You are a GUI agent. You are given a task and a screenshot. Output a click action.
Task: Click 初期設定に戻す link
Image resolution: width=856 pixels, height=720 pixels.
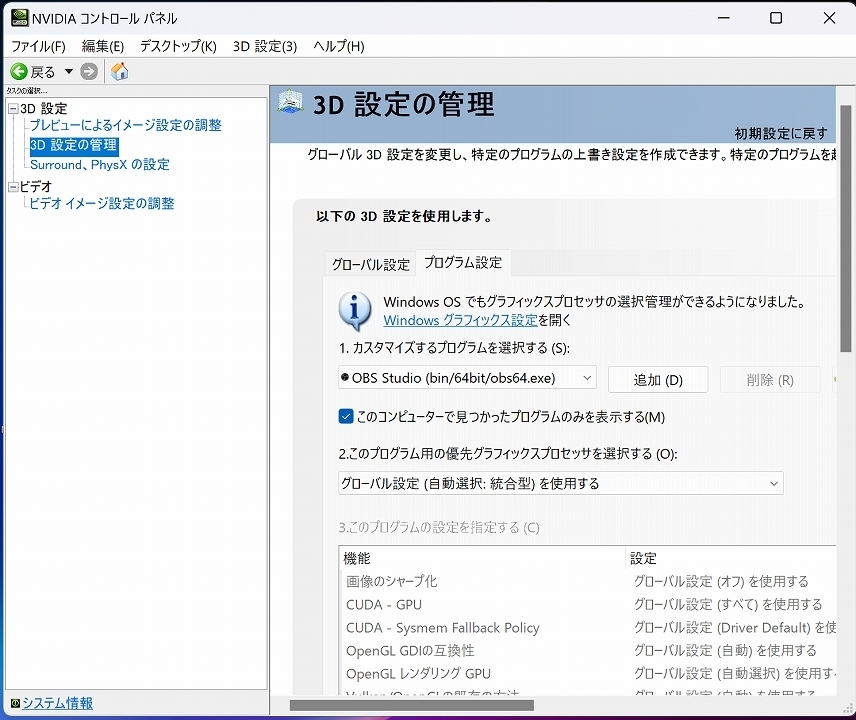click(x=781, y=133)
